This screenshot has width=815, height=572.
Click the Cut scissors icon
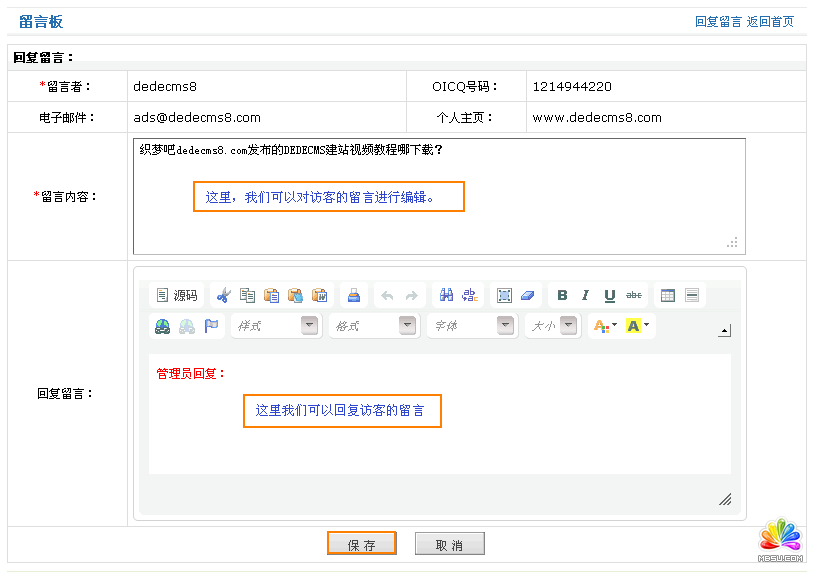[223, 295]
